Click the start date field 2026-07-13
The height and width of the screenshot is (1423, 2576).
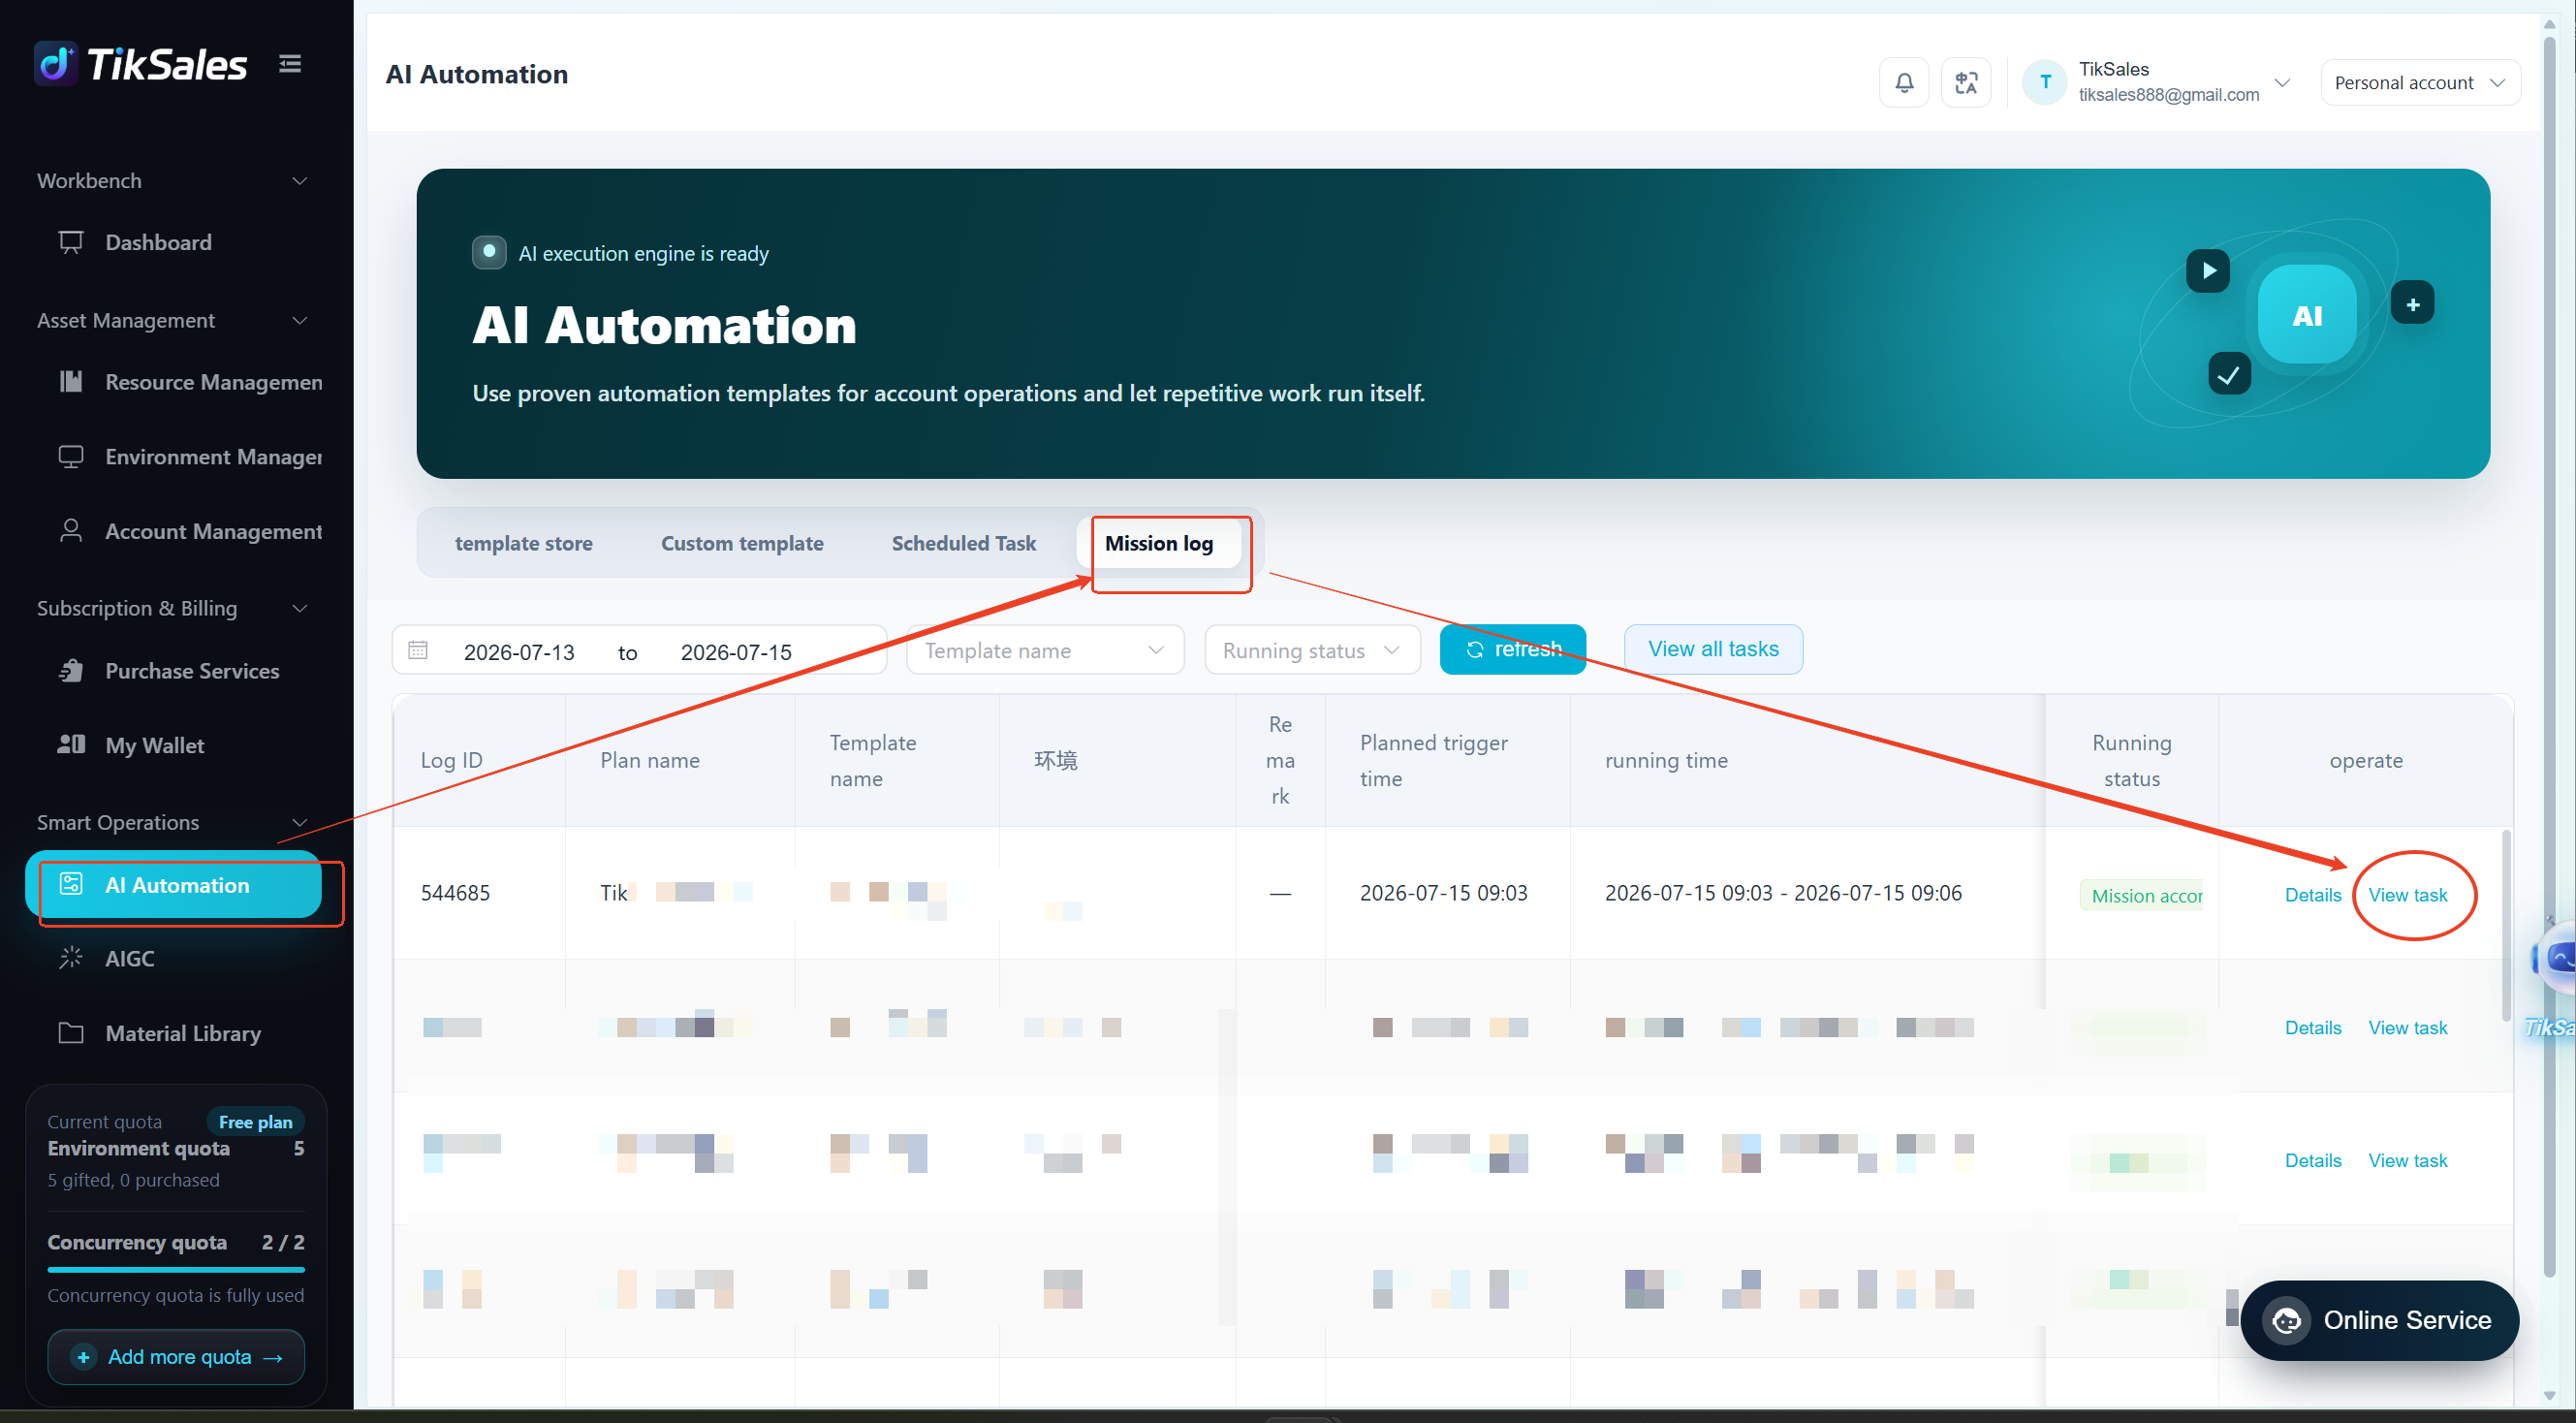pos(519,652)
